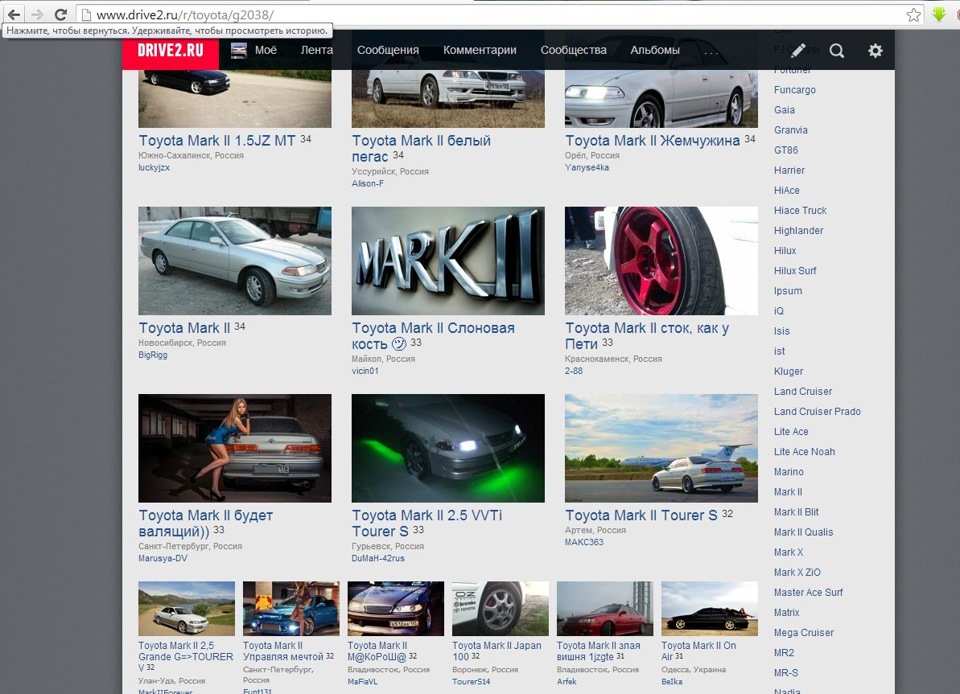Click the car with airplane thumbnail
Image resolution: width=960 pixels, height=694 pixels.
click(x=661, y=448)
